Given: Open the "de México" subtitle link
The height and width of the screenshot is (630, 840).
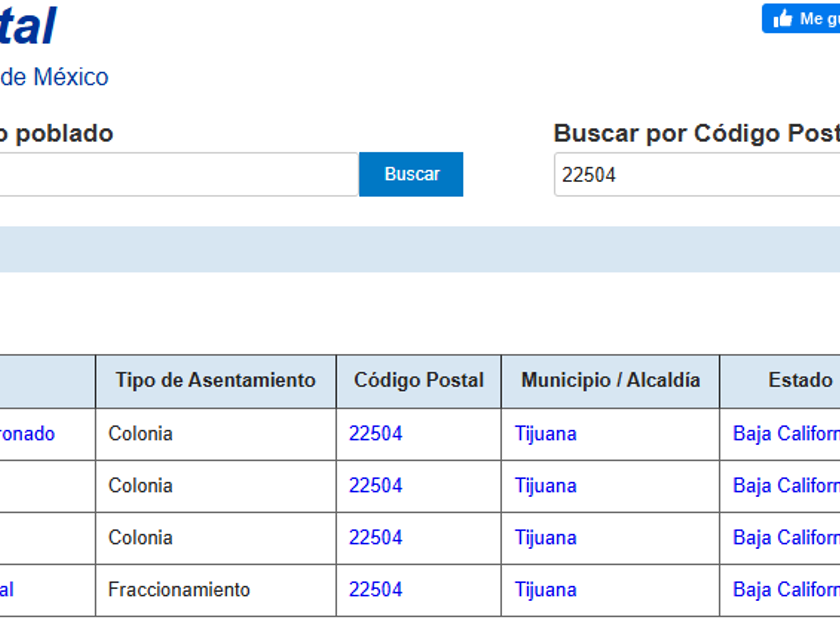Looking at the screenshot, I should tap(54, 77).
